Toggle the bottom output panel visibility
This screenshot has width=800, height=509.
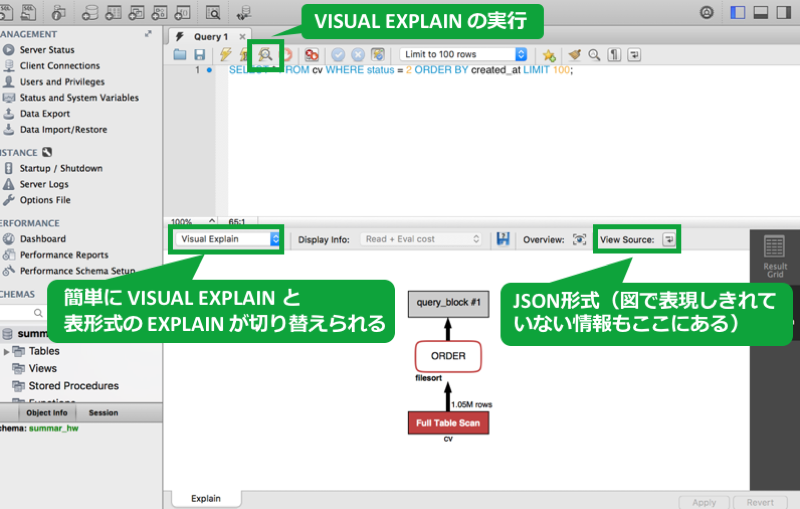[x=760, y=13]
